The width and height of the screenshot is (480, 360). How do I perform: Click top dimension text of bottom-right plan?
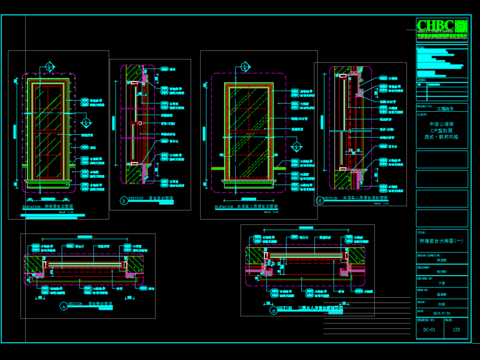tap(306, 228)
